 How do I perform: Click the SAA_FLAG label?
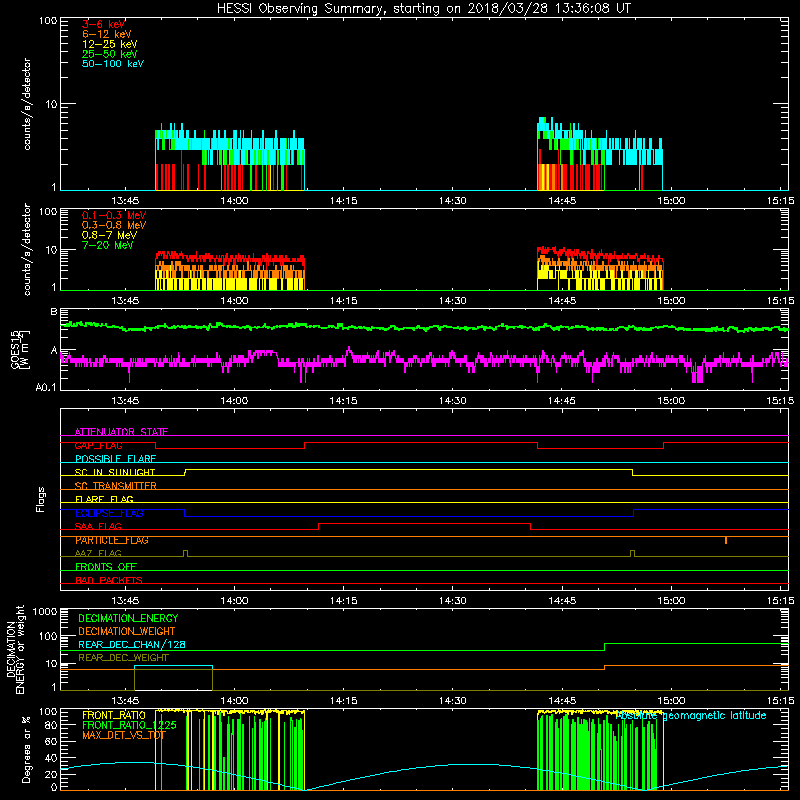(98, 526)
